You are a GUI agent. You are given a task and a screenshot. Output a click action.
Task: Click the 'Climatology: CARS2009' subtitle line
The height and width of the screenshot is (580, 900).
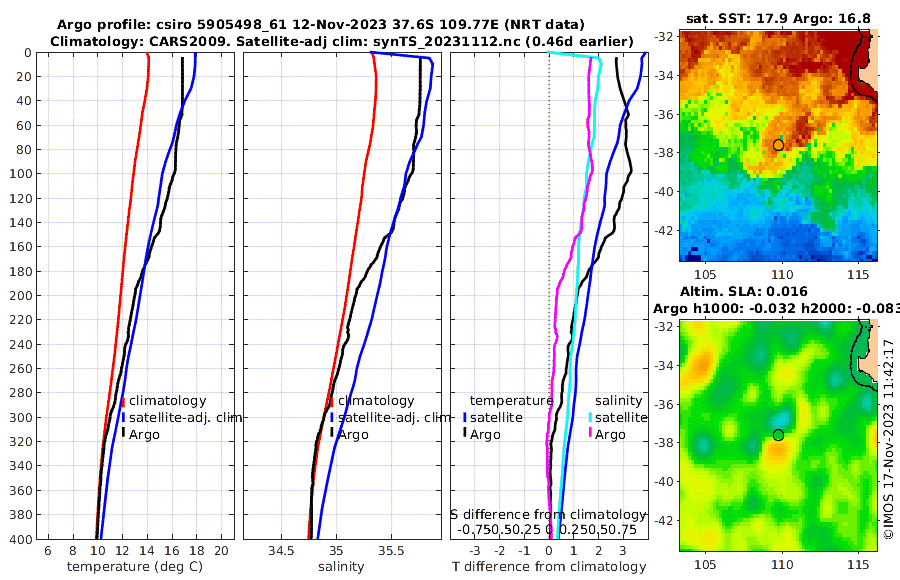[x=342, y=41]
